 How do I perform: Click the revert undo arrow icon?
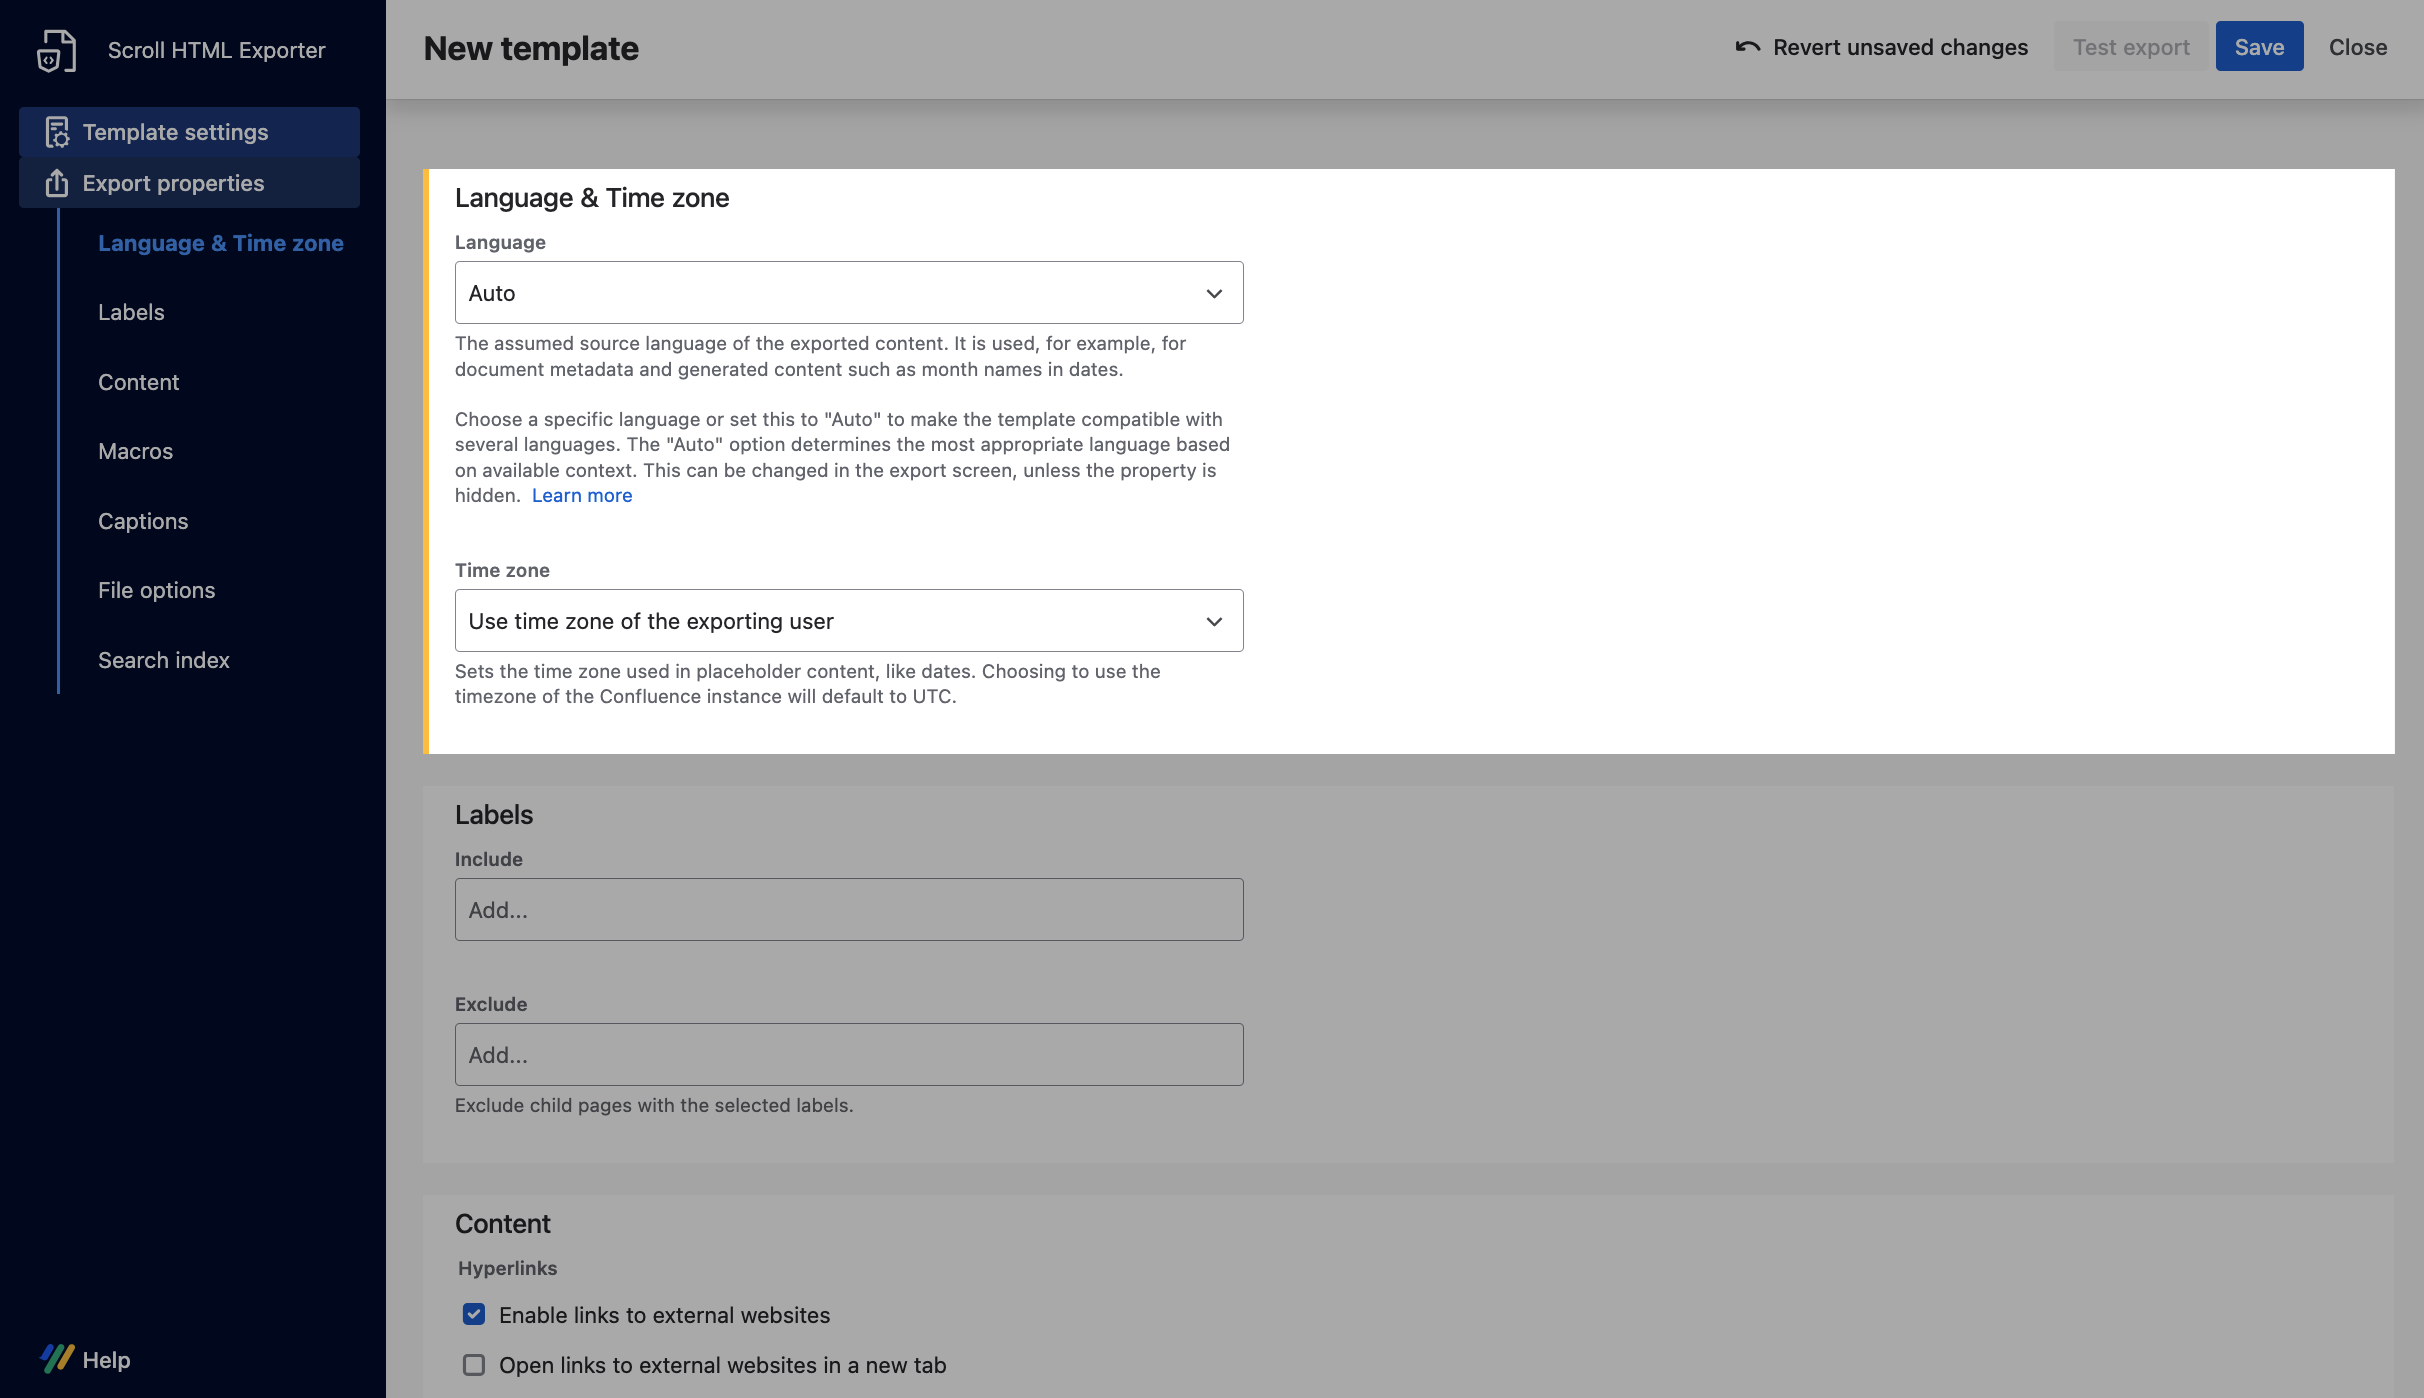[1747, 47]
